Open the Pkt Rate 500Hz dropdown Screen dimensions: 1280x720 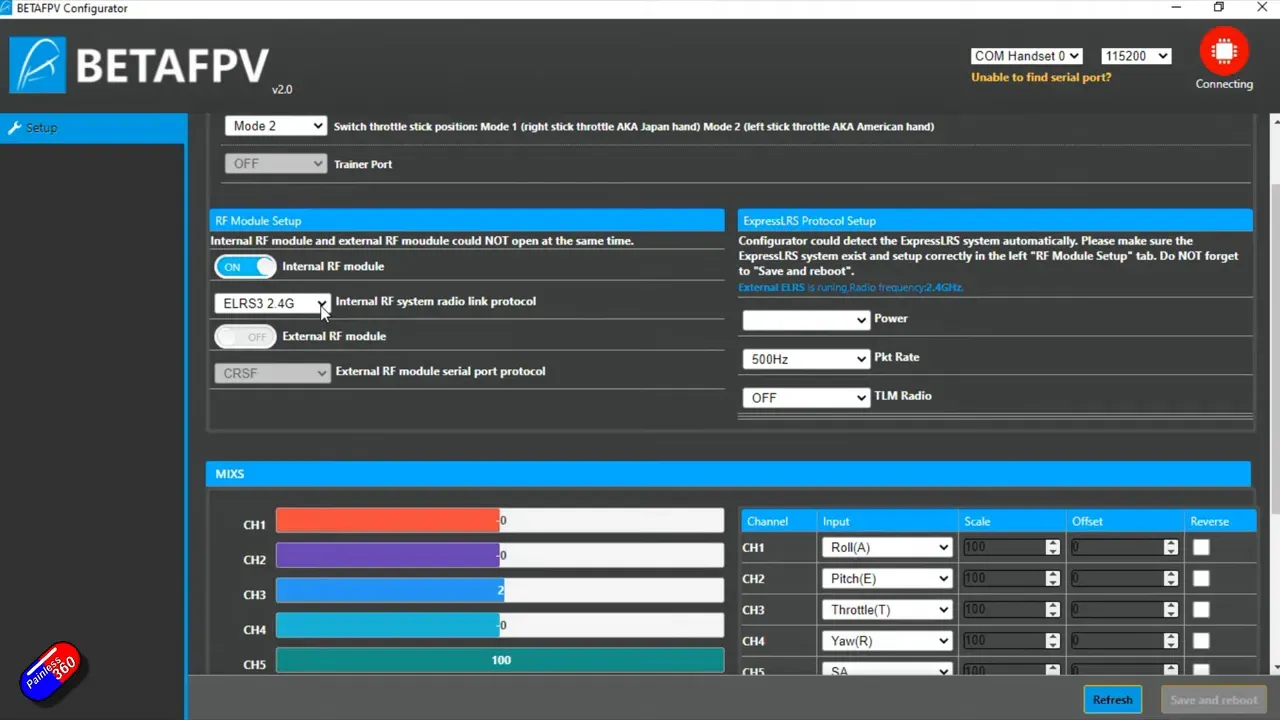click(x=805, y=358)
